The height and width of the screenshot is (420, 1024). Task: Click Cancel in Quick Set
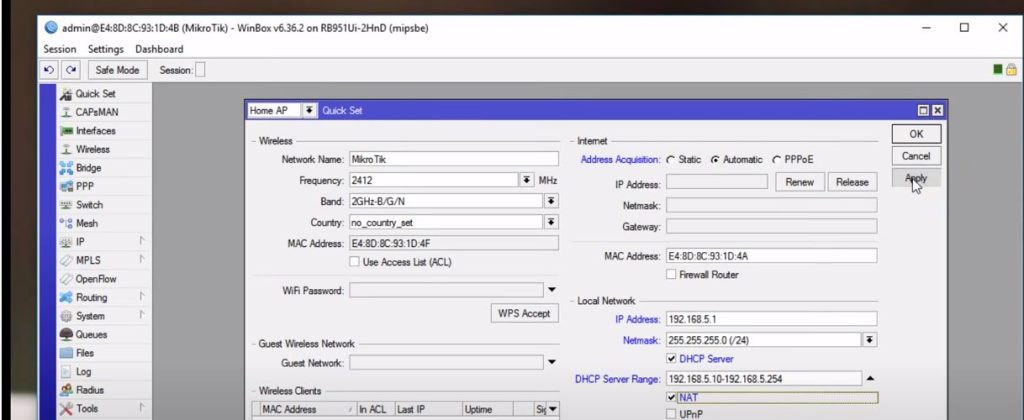pyautogui.click(x=916, y=156)
